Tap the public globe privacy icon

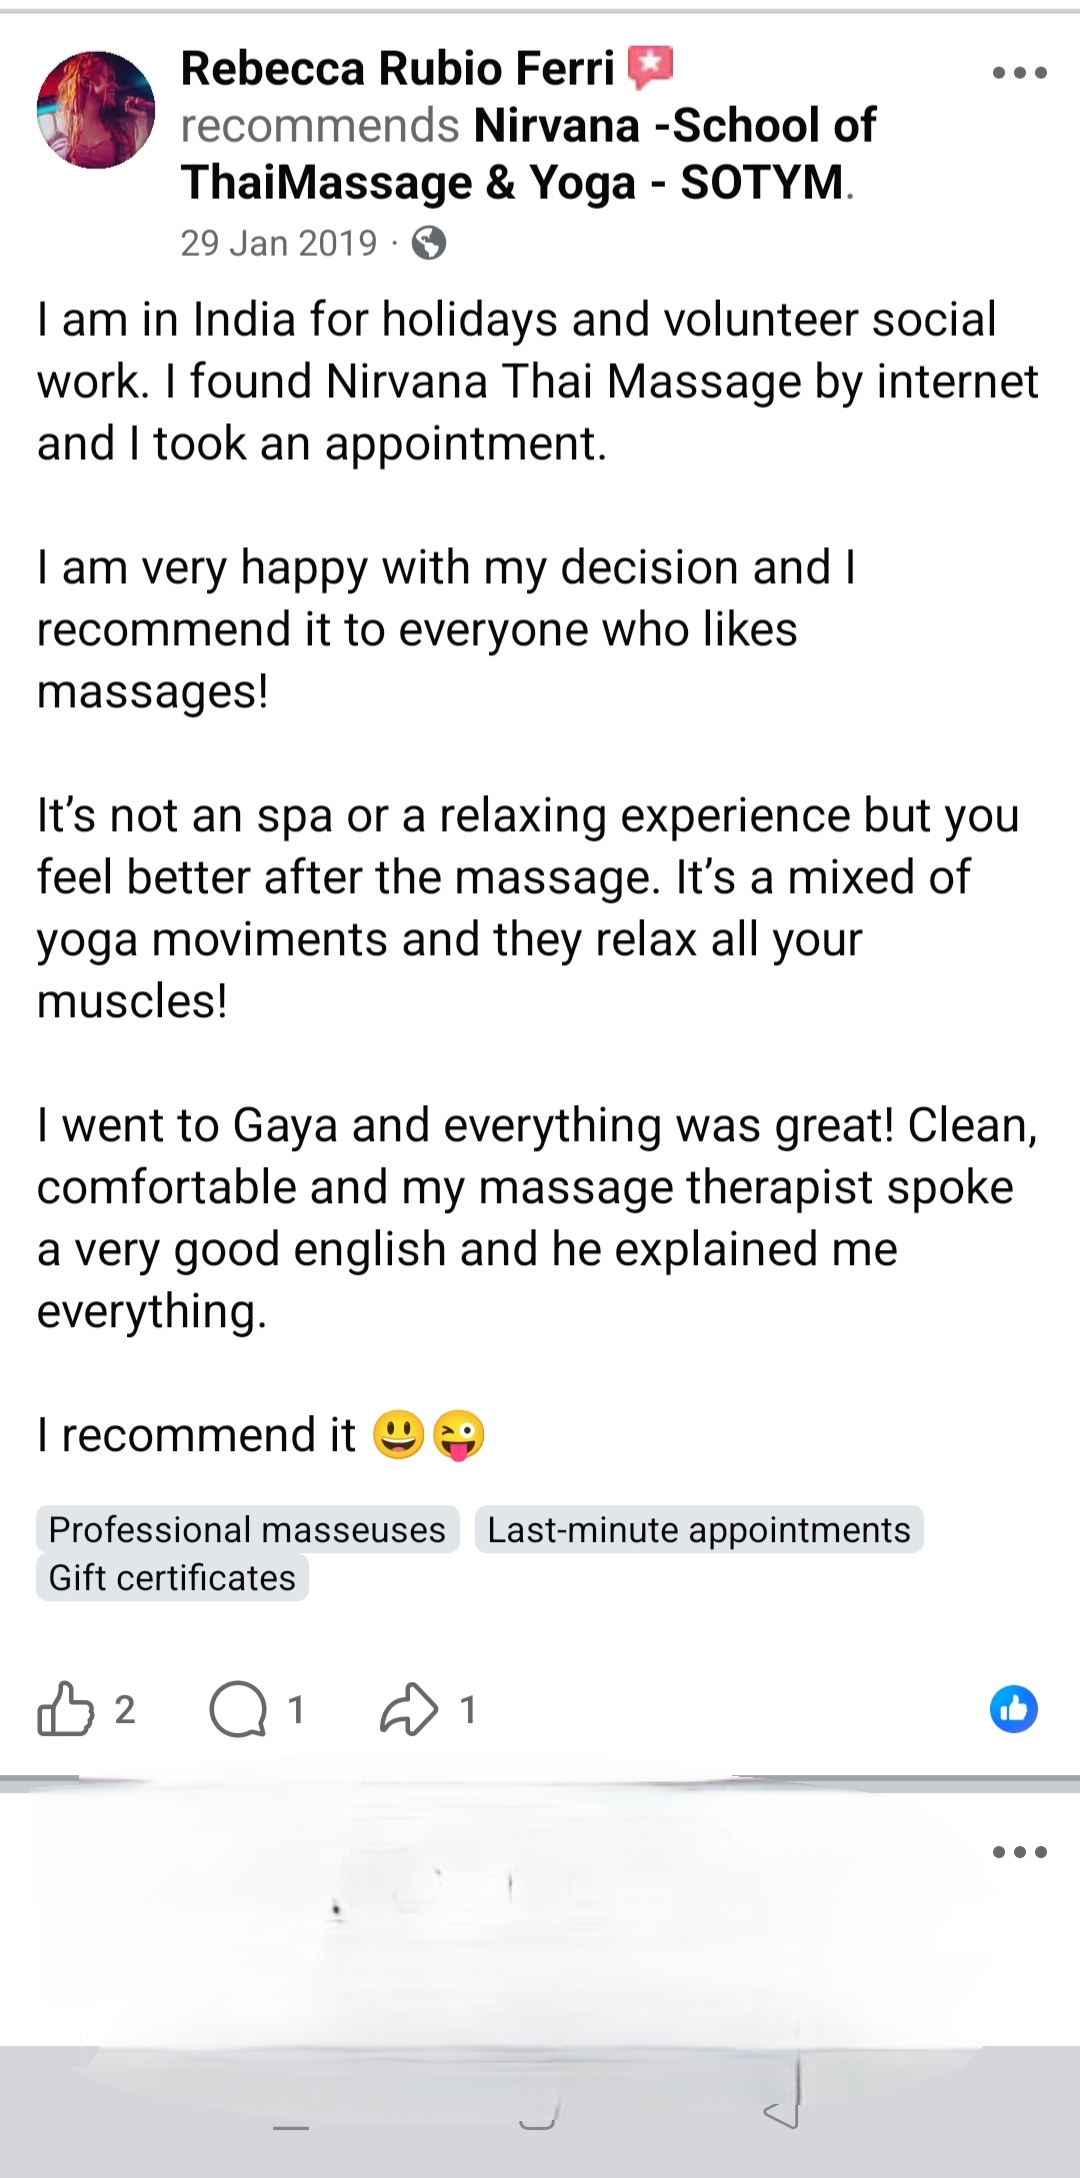point(429,243)
